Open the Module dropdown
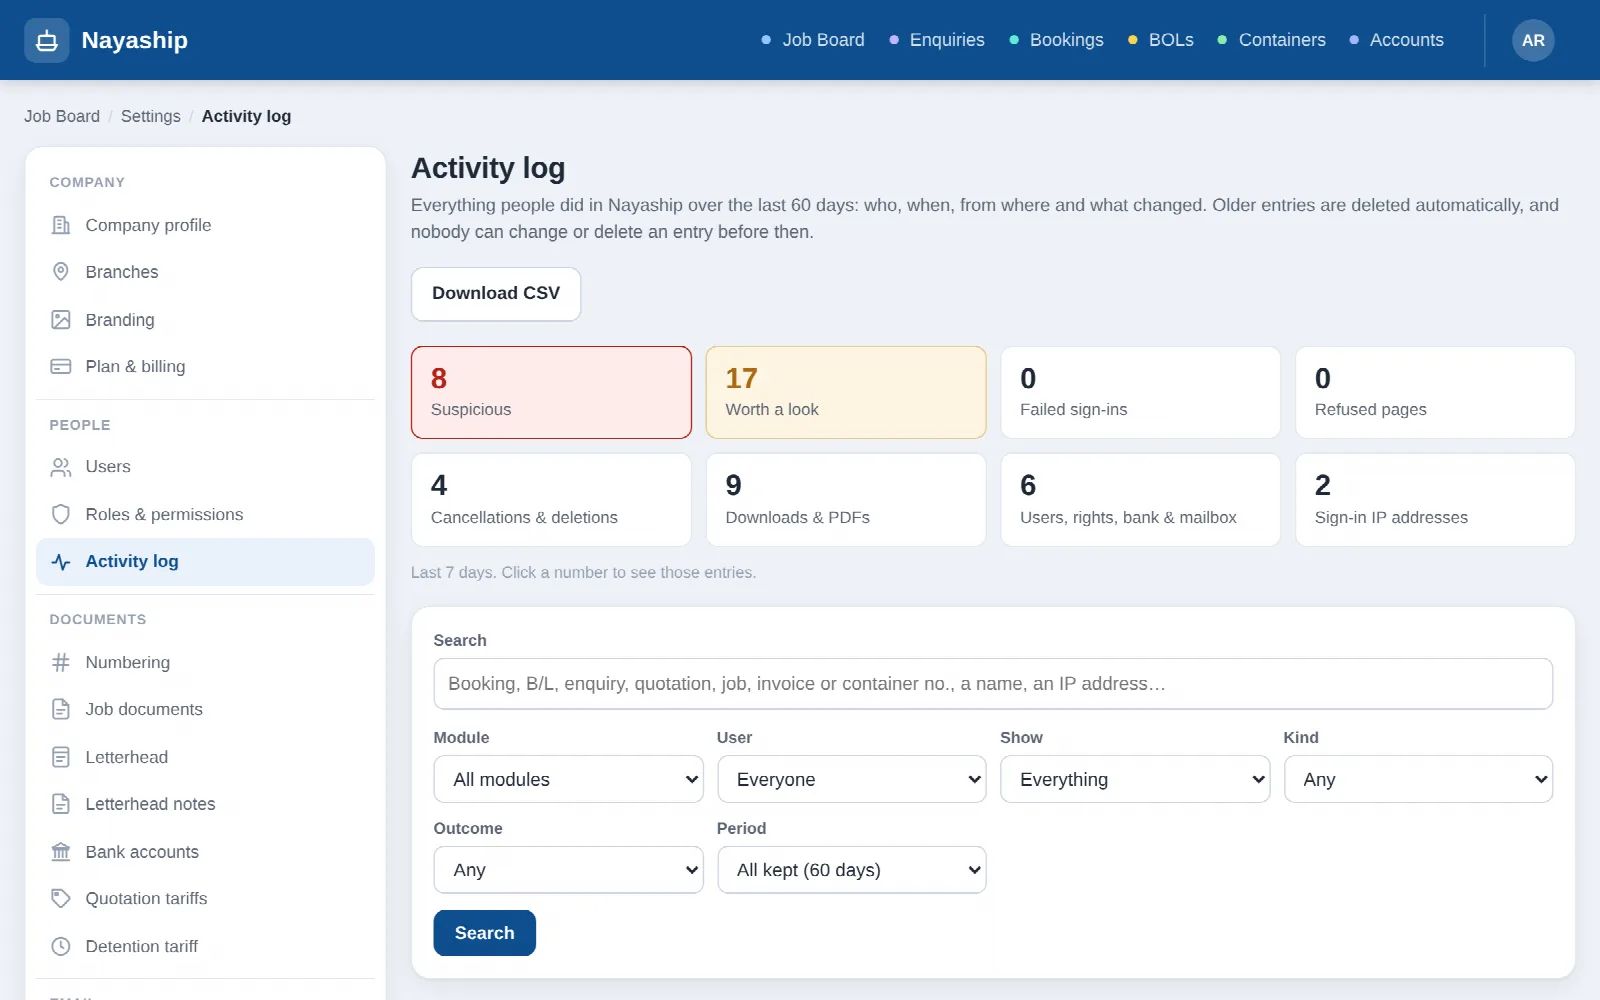1600x1000 pixels. coord(568,779)
